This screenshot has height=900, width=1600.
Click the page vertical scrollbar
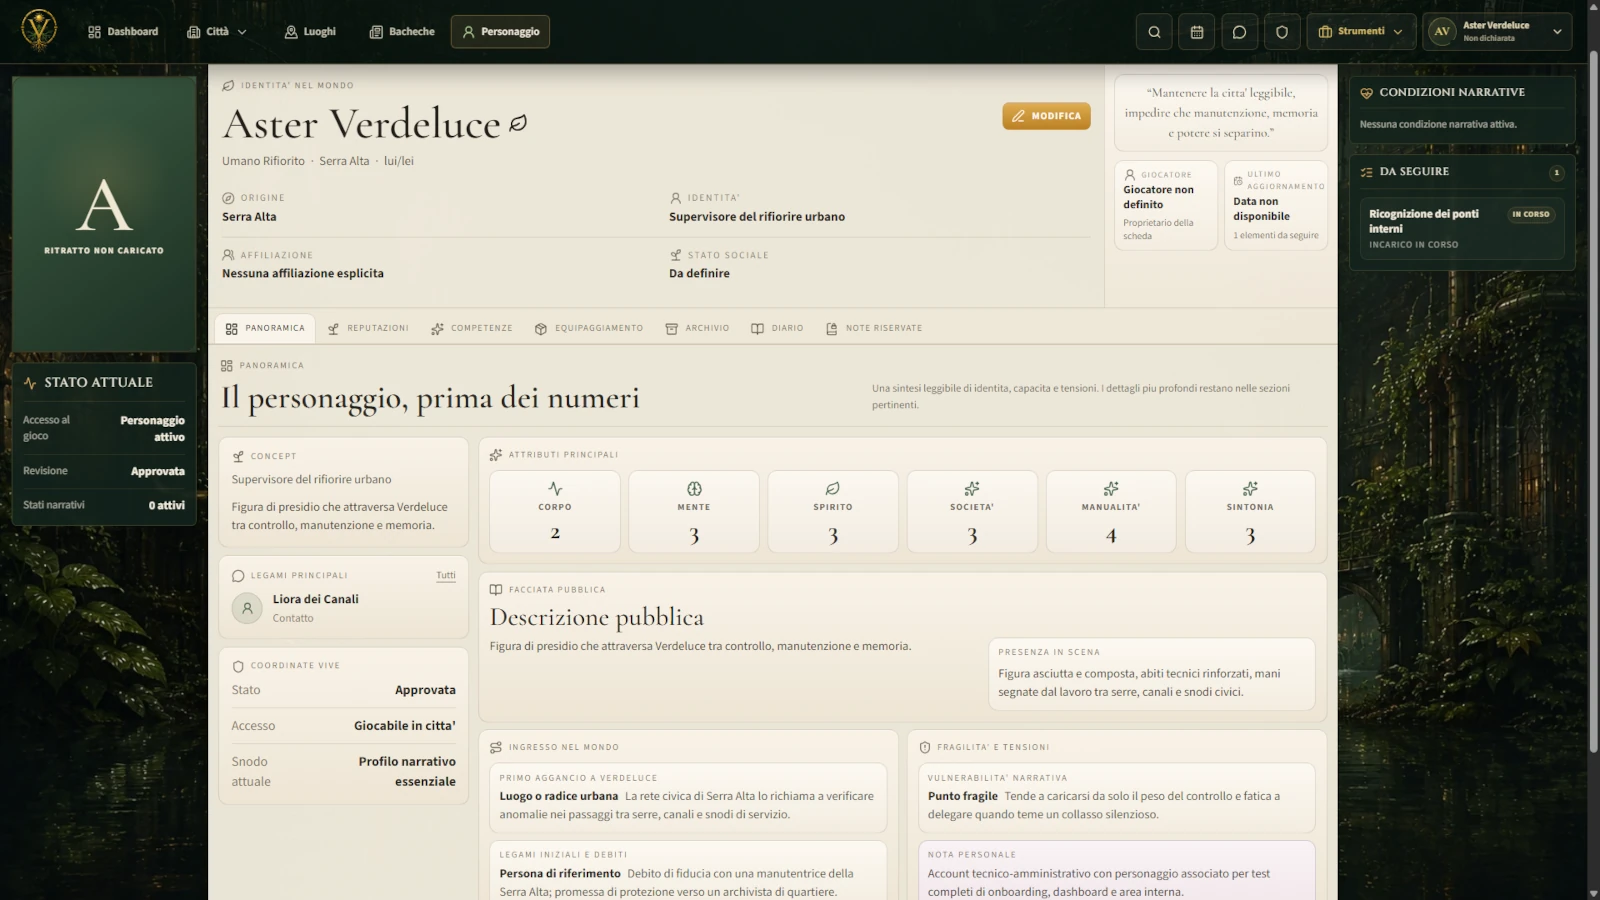[1593, 400]
